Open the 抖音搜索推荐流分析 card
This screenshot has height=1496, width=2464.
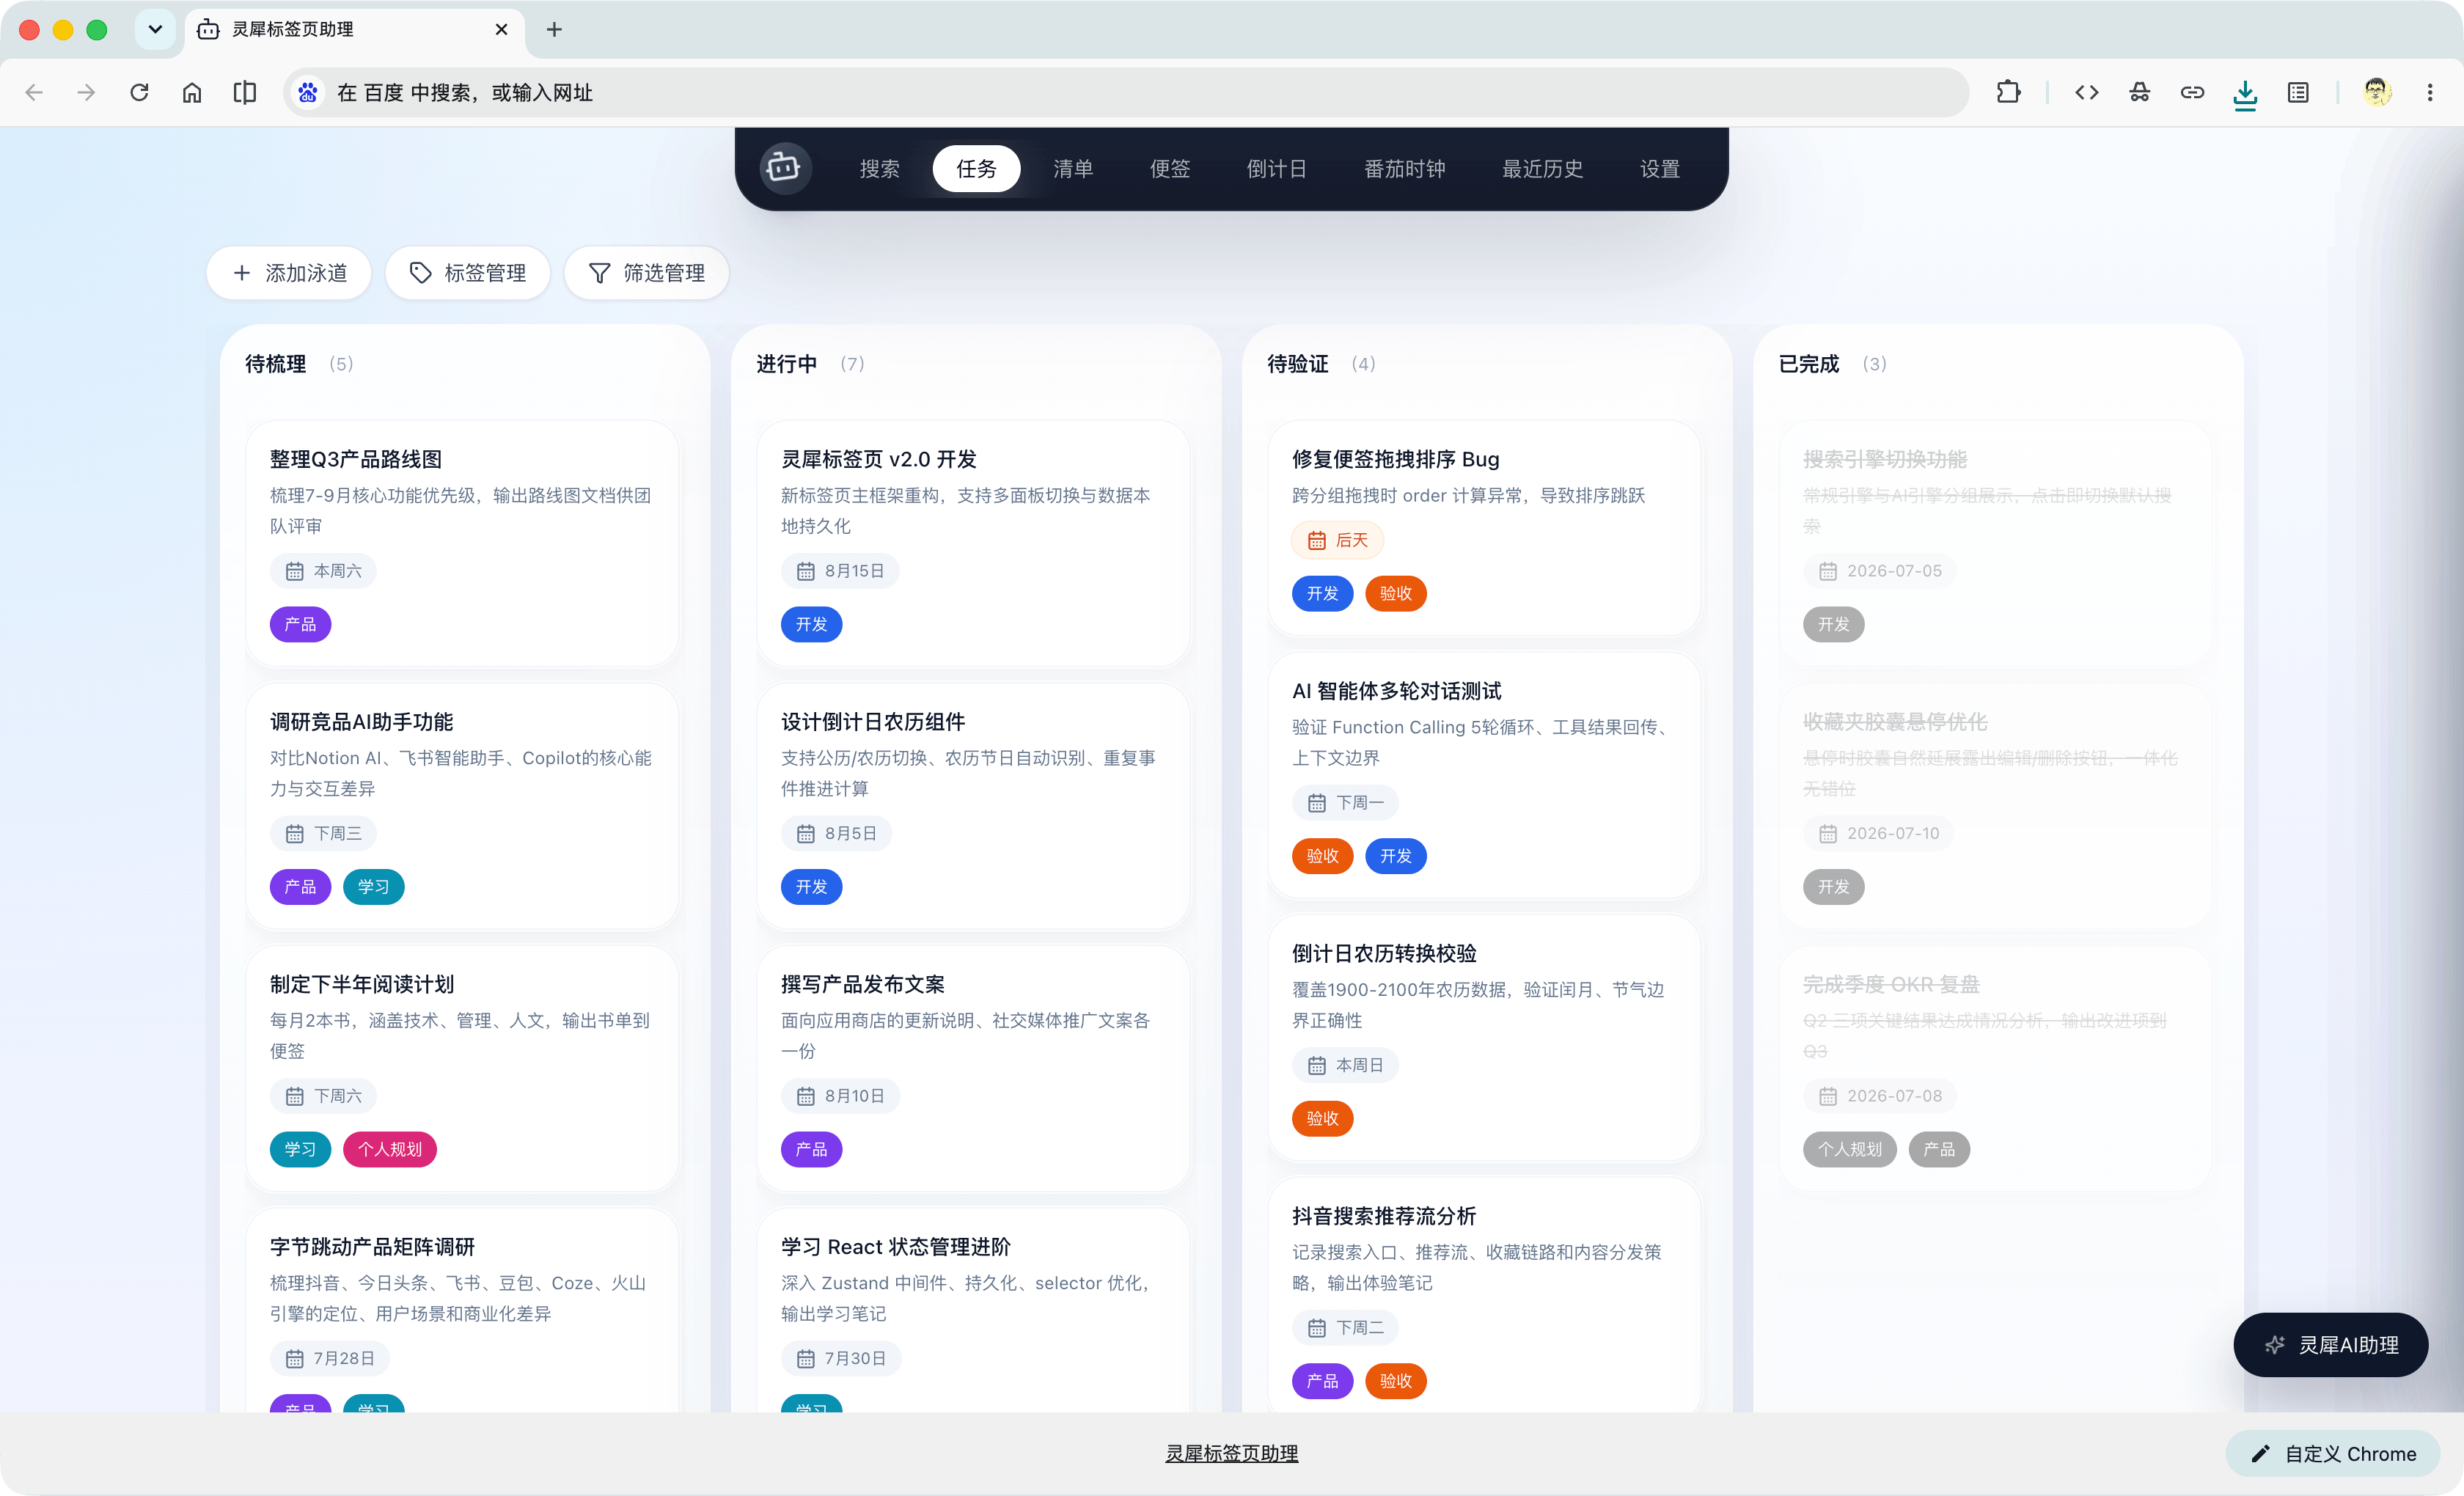(x=1484, y=1295)
